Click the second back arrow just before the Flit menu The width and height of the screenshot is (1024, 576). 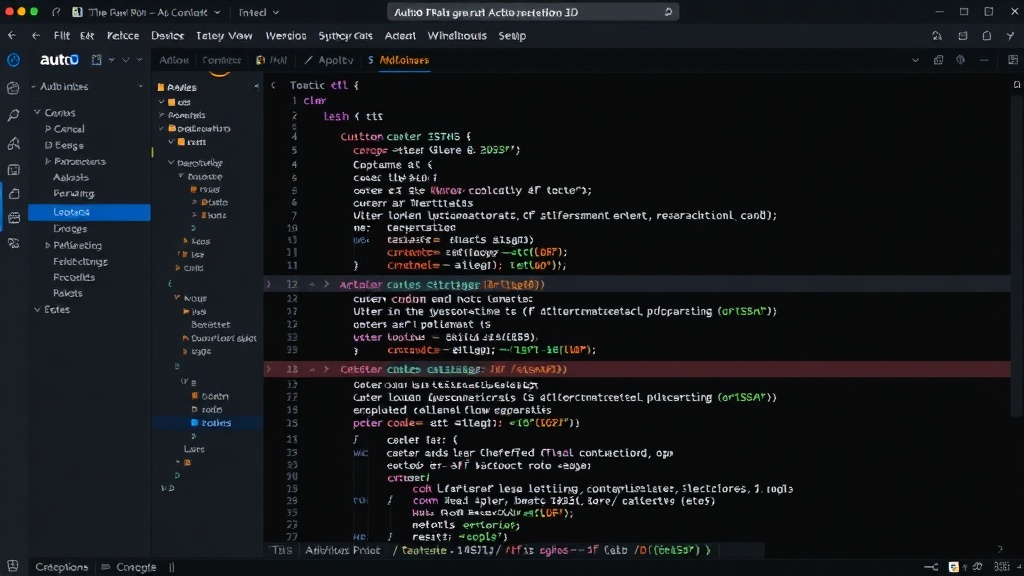pos(36,36)
